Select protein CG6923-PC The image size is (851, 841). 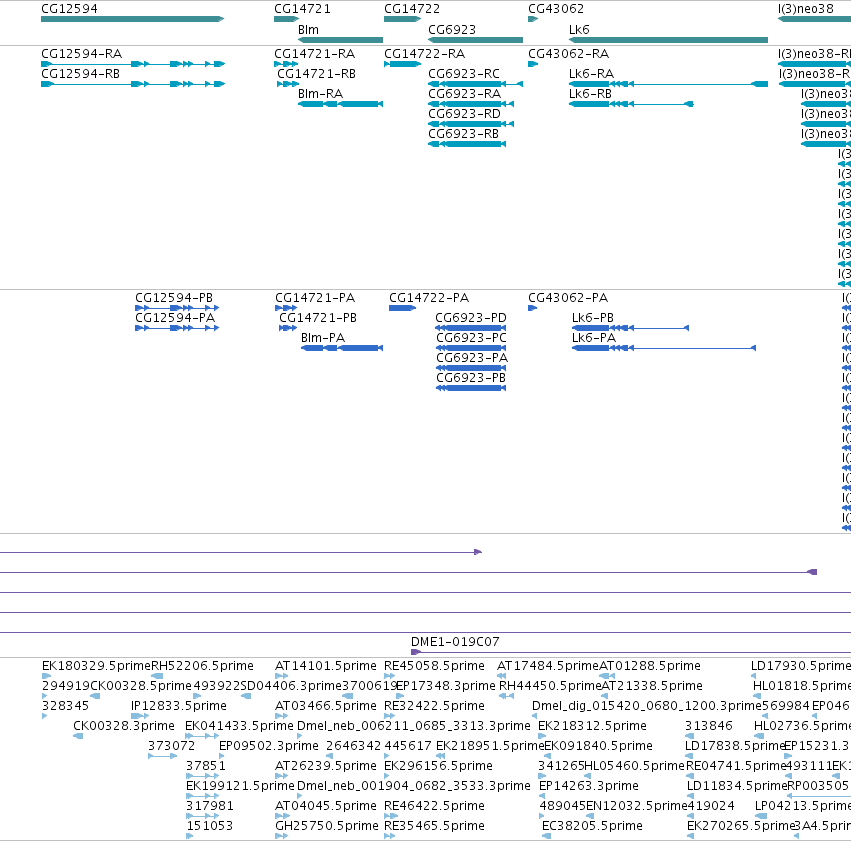pyautogui.click(x=471, y=338)
